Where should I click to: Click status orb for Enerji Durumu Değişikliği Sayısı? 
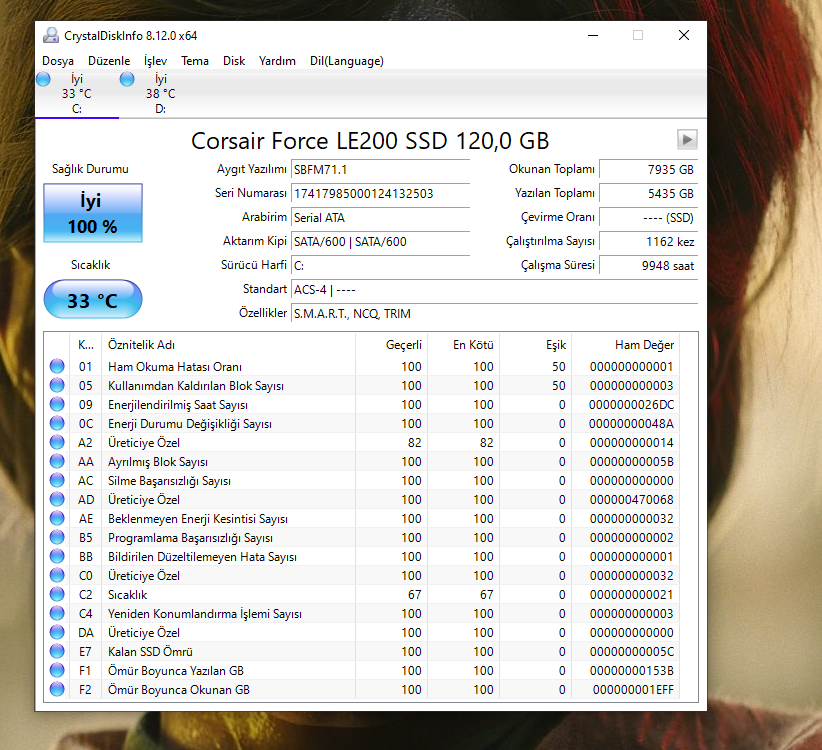pos(57,423)
